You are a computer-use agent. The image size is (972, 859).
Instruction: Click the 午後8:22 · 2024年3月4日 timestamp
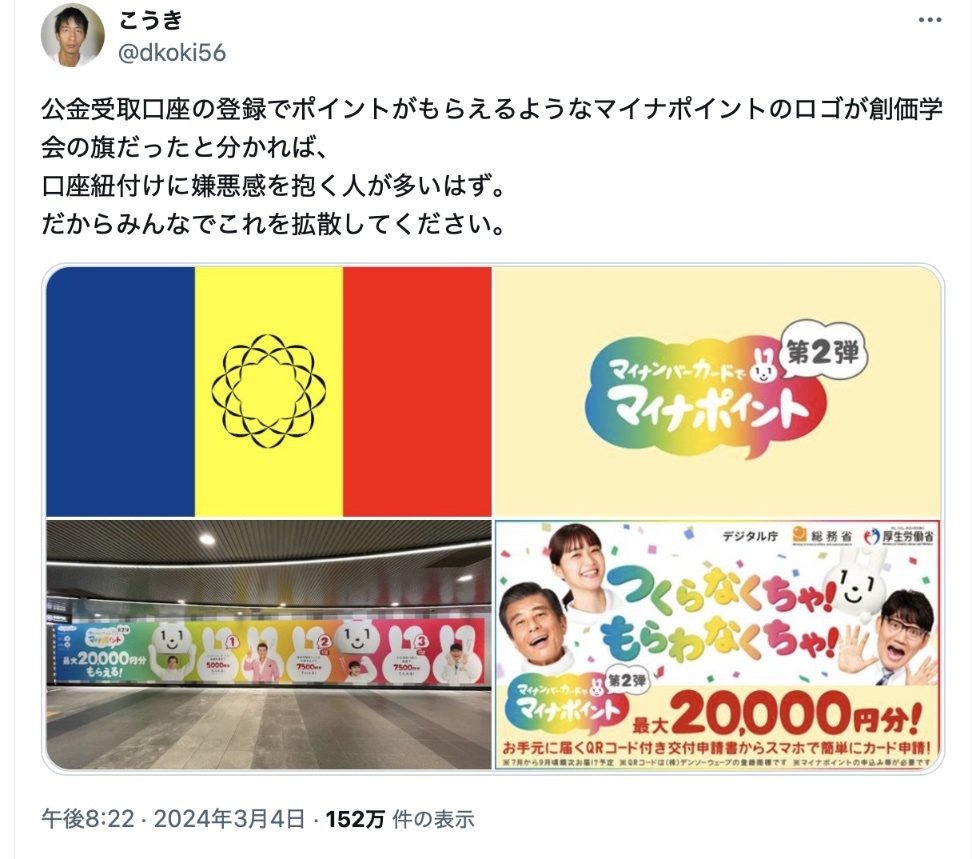coord(173,819)
